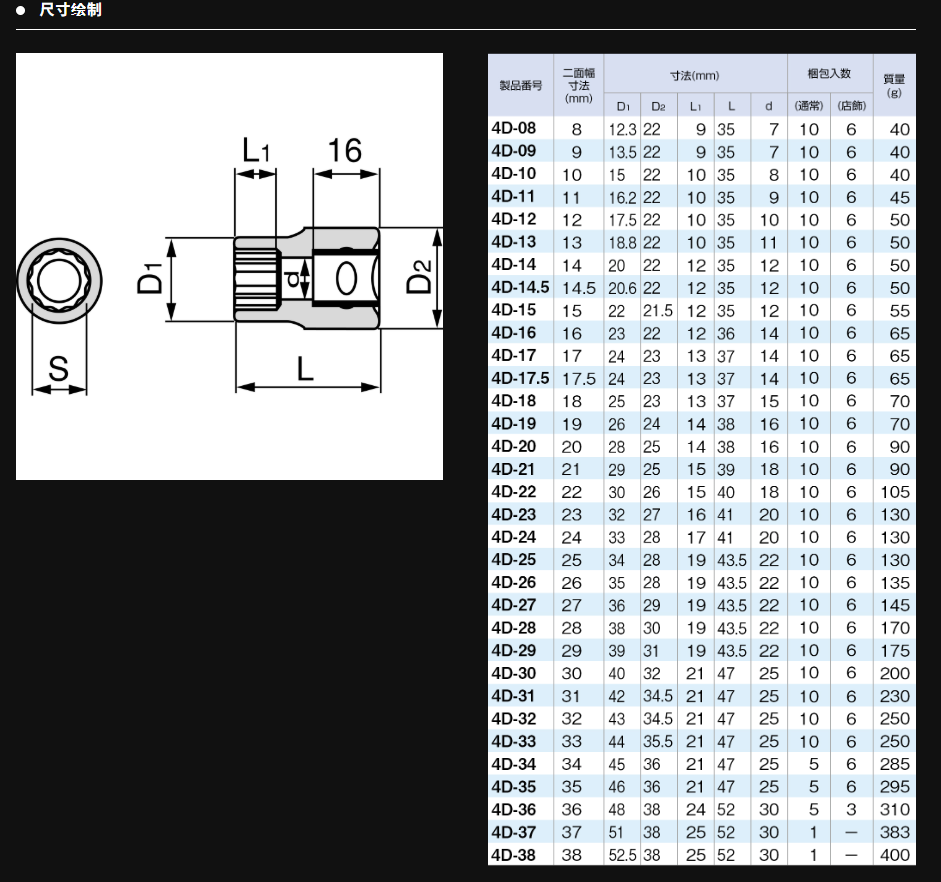This screenshot has height=882, width=941.
Task: Select the 16 dimension label in diagram
Action: (345, 150)
